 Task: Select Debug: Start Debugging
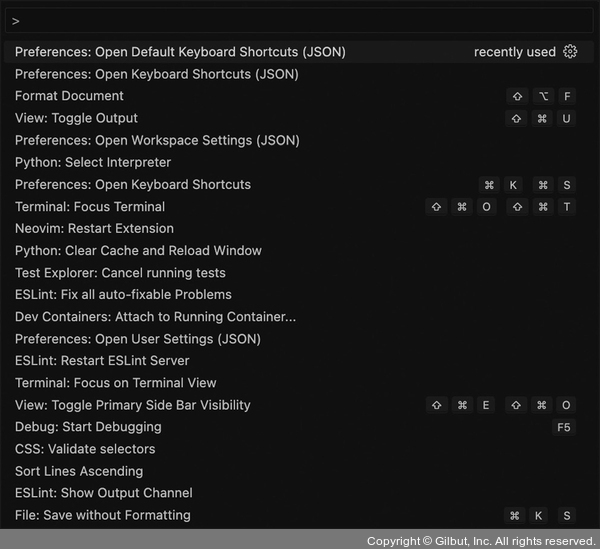pos(88,427)
